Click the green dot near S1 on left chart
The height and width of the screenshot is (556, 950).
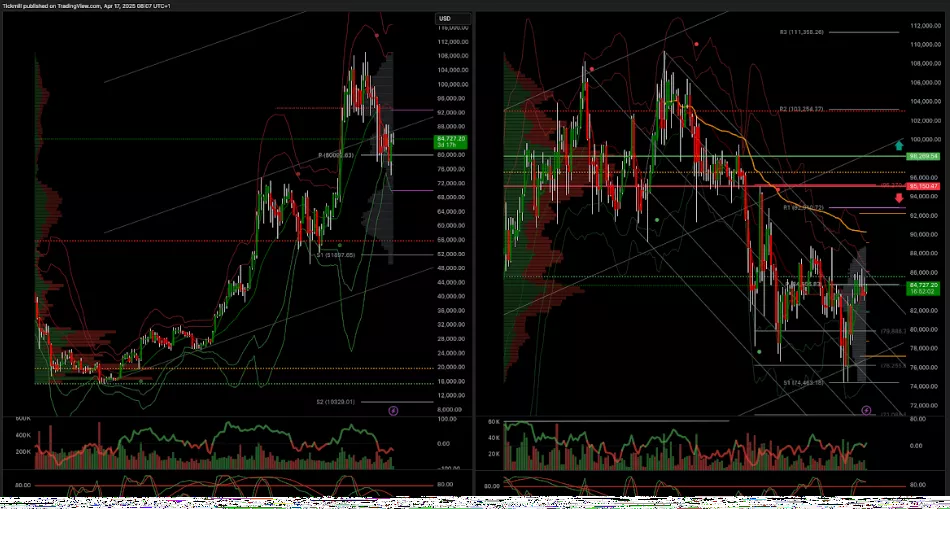coord(341,243)
